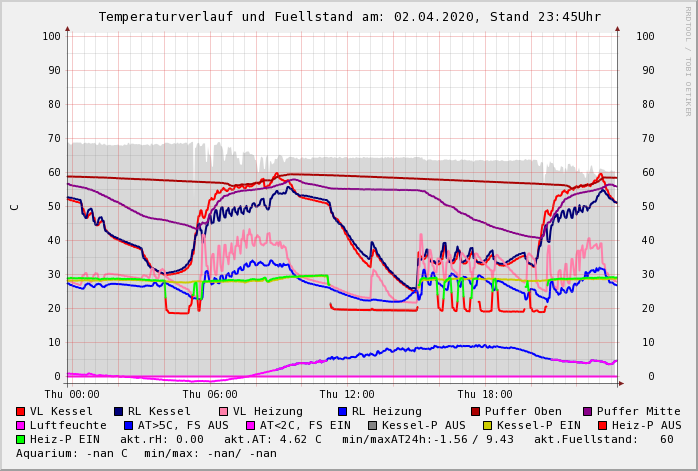Click the purple Puffer Mitte legend swatch
Image resolution: width=698 pixels, height=471 pixels.
(x=587, y=411)
